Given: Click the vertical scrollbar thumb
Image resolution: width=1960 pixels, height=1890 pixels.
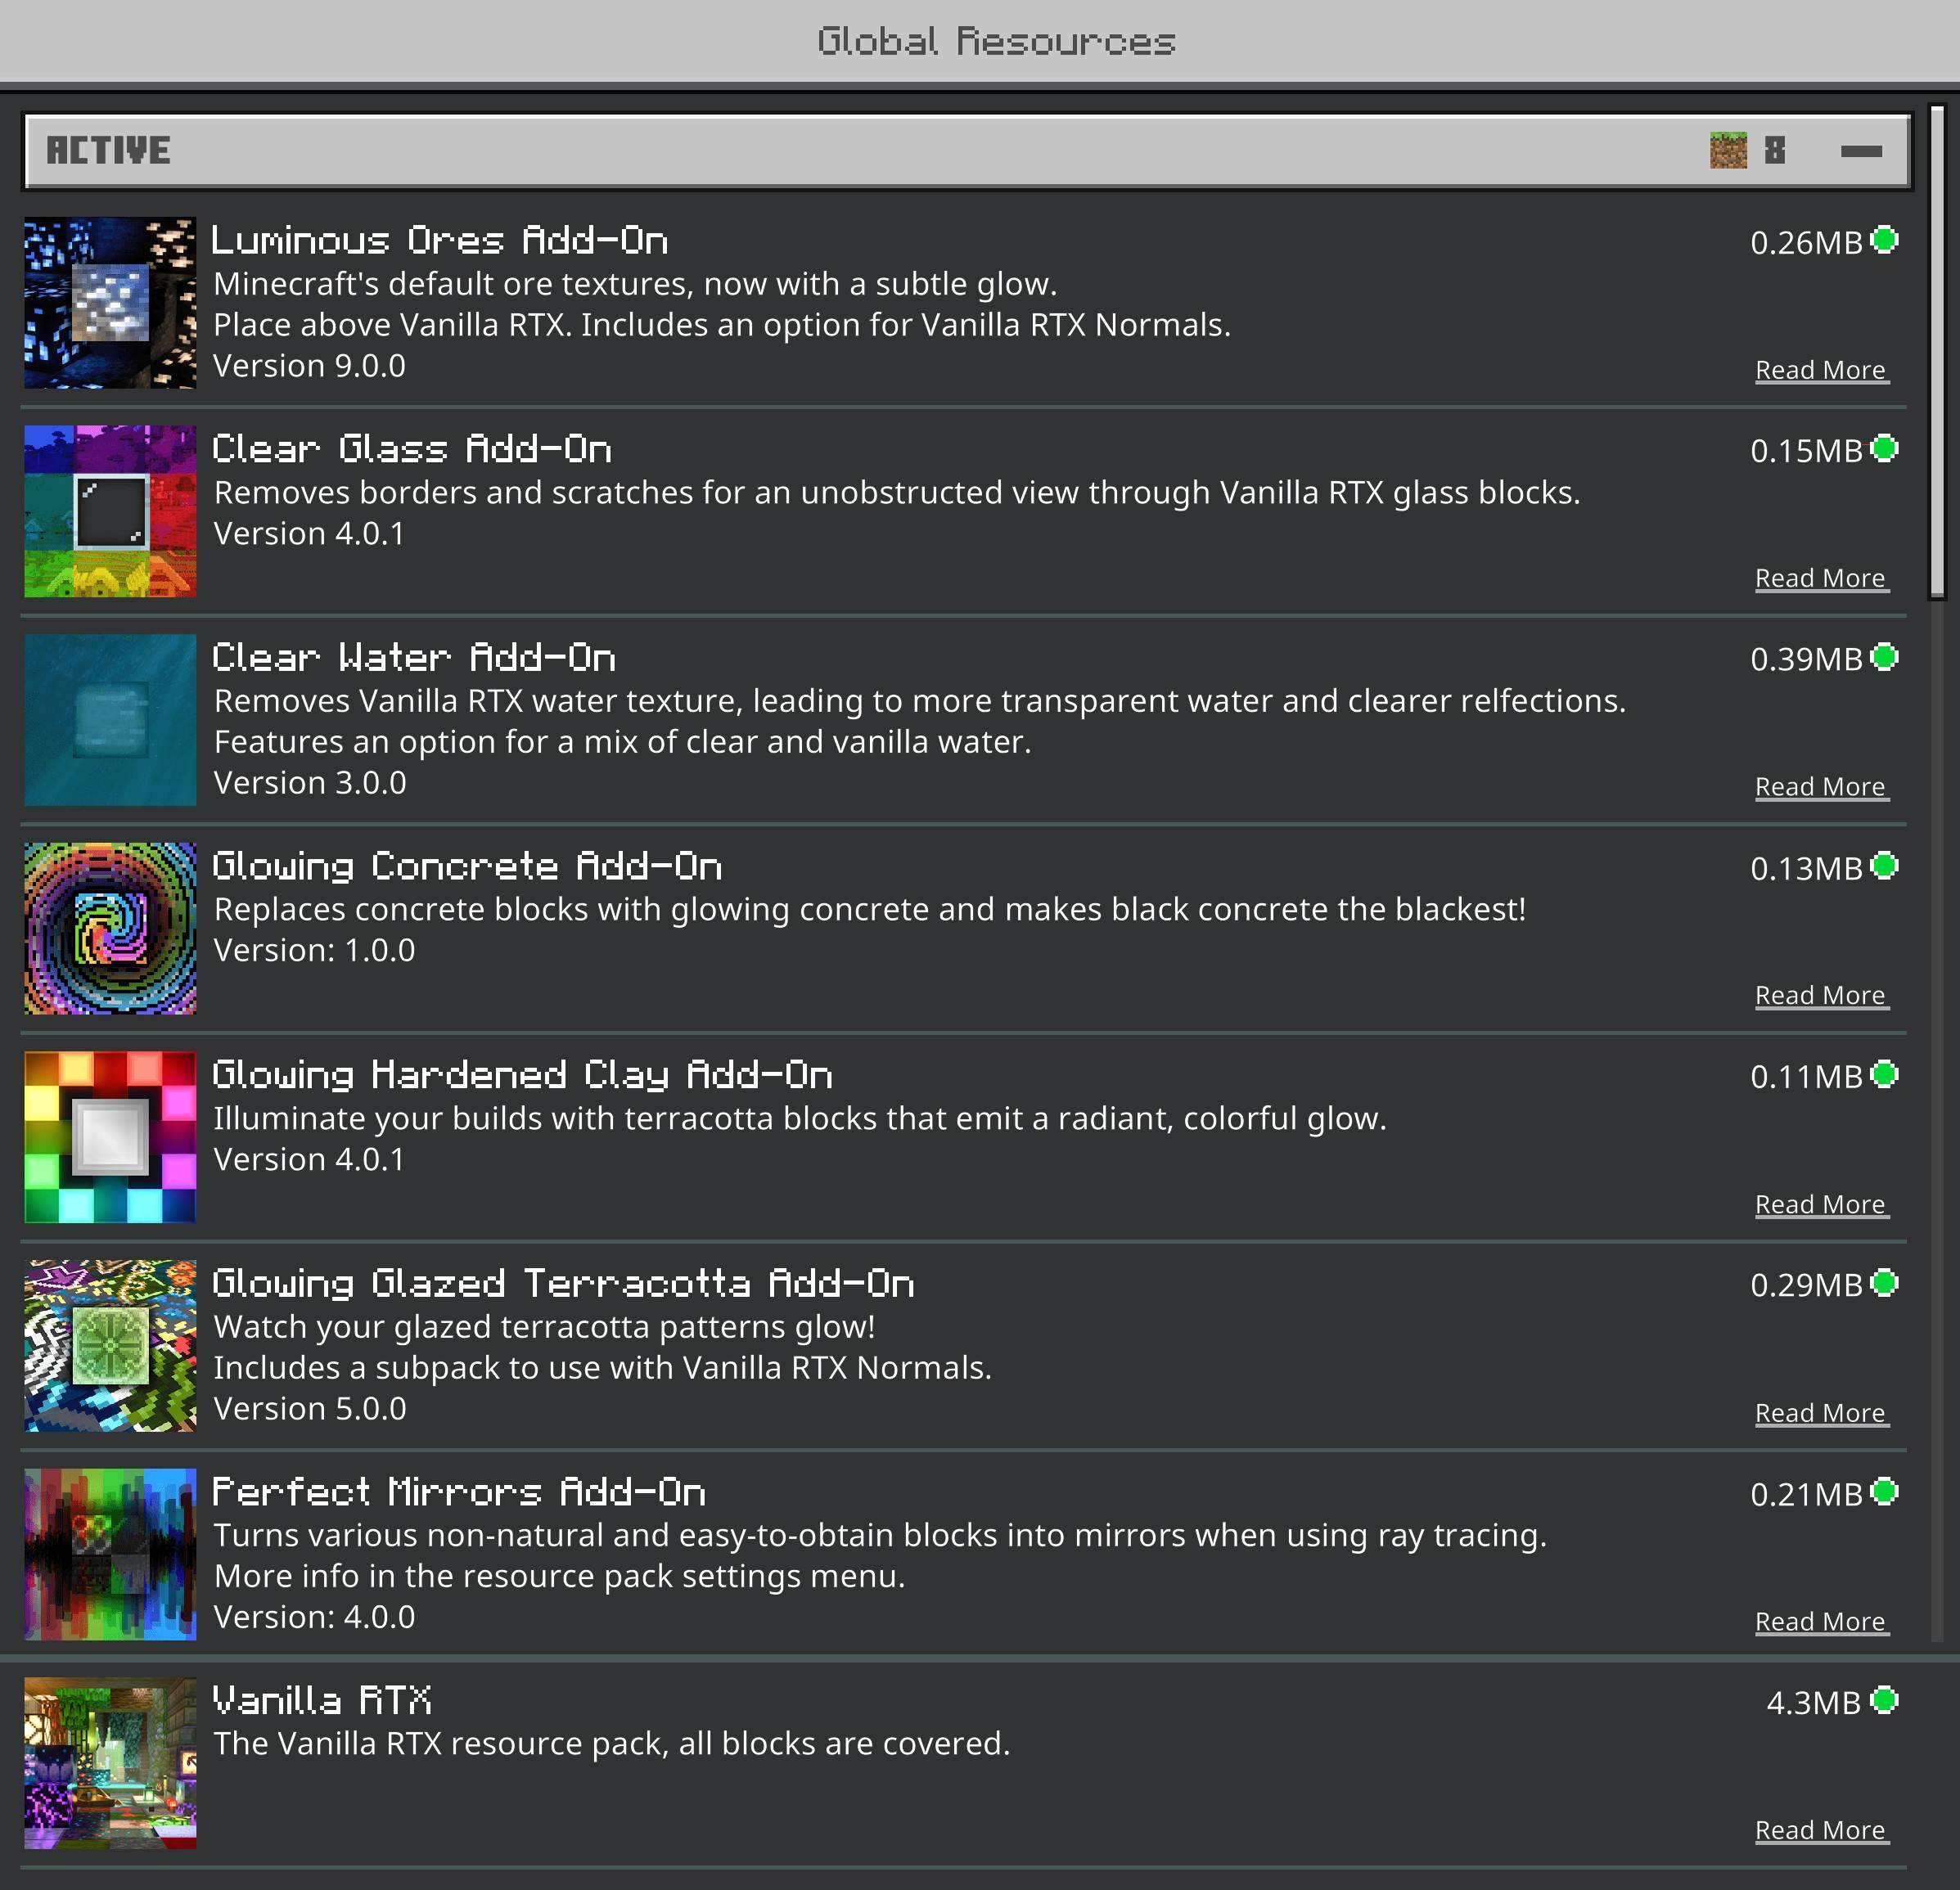Looking at the screenshot, I should coord(1937,350).
